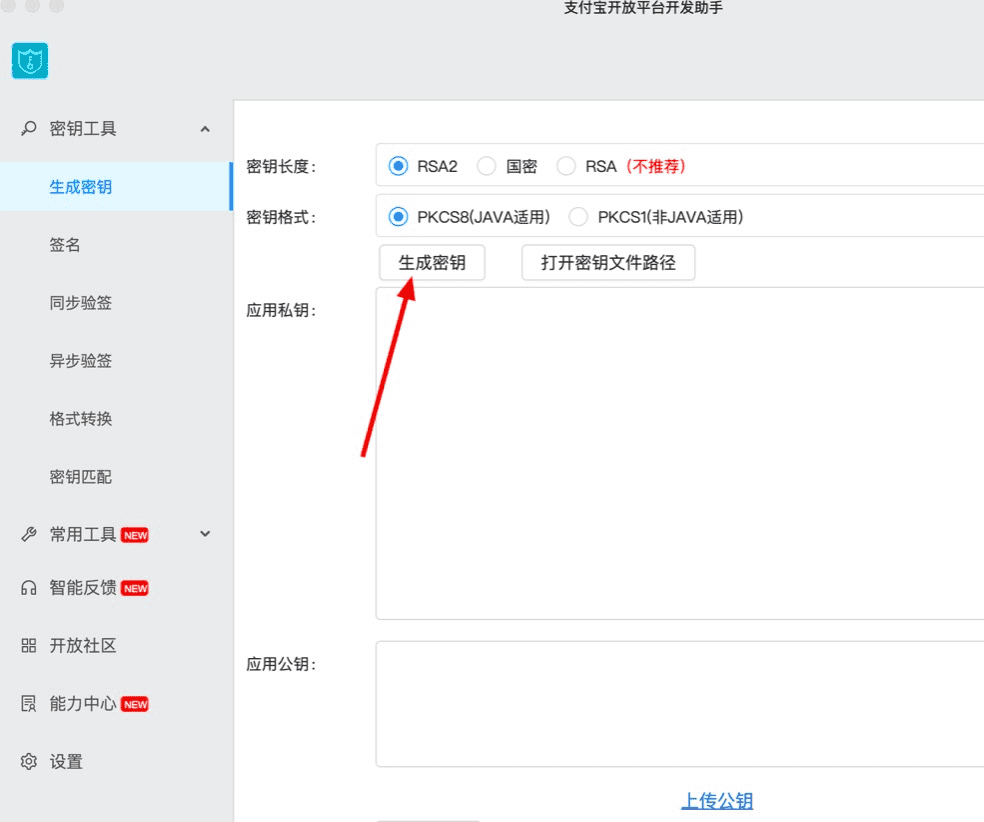Click the NEW badge beside 智能反馈
The width and height of the screenshot is (984, 822).
click(x=135, y=589)
